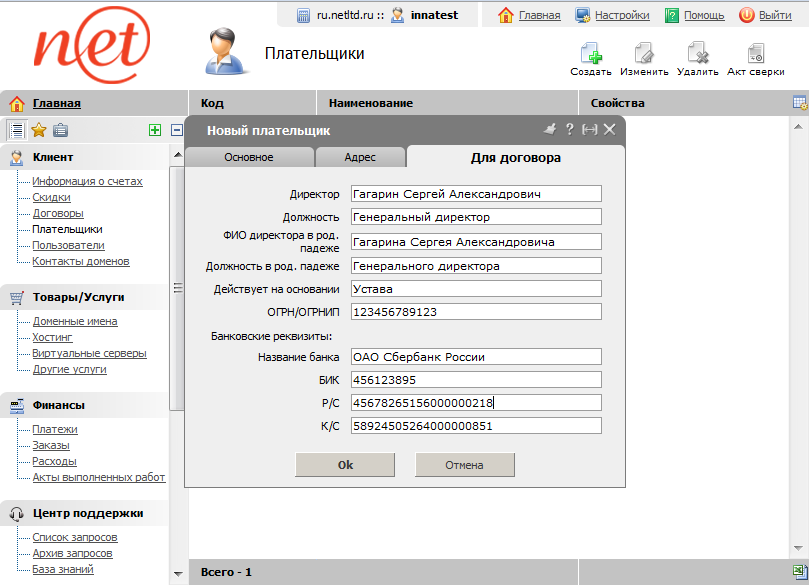Image resolution: width=809 pixels, height=585 pixels.
Task: Open the Акт сверки report icon
Action: tap(755, 54)
